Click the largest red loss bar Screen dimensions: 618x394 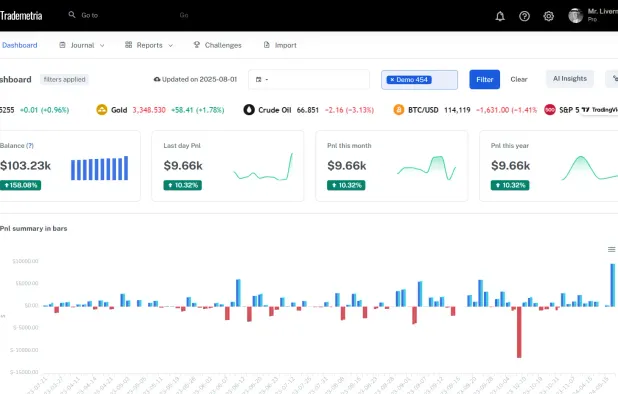tap(519, 332)
